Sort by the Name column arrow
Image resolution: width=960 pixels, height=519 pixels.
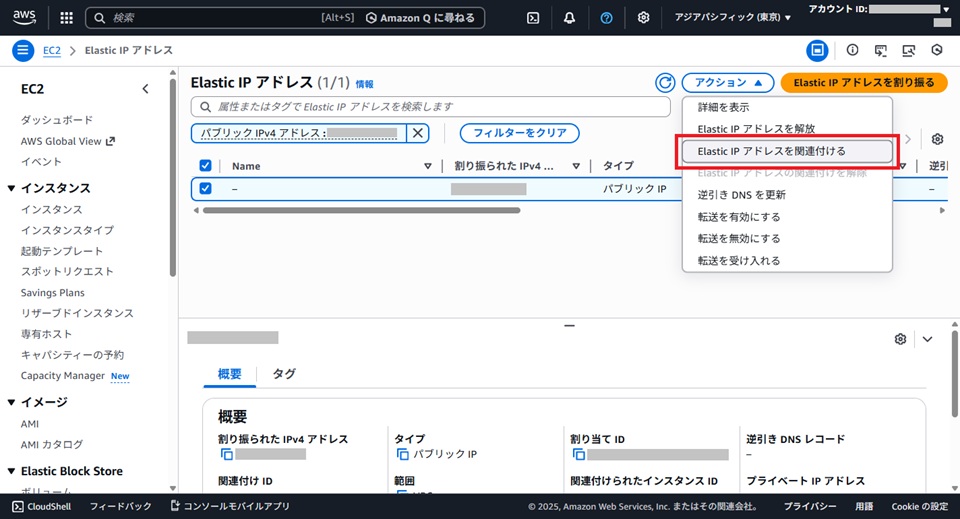coord(428,166)
